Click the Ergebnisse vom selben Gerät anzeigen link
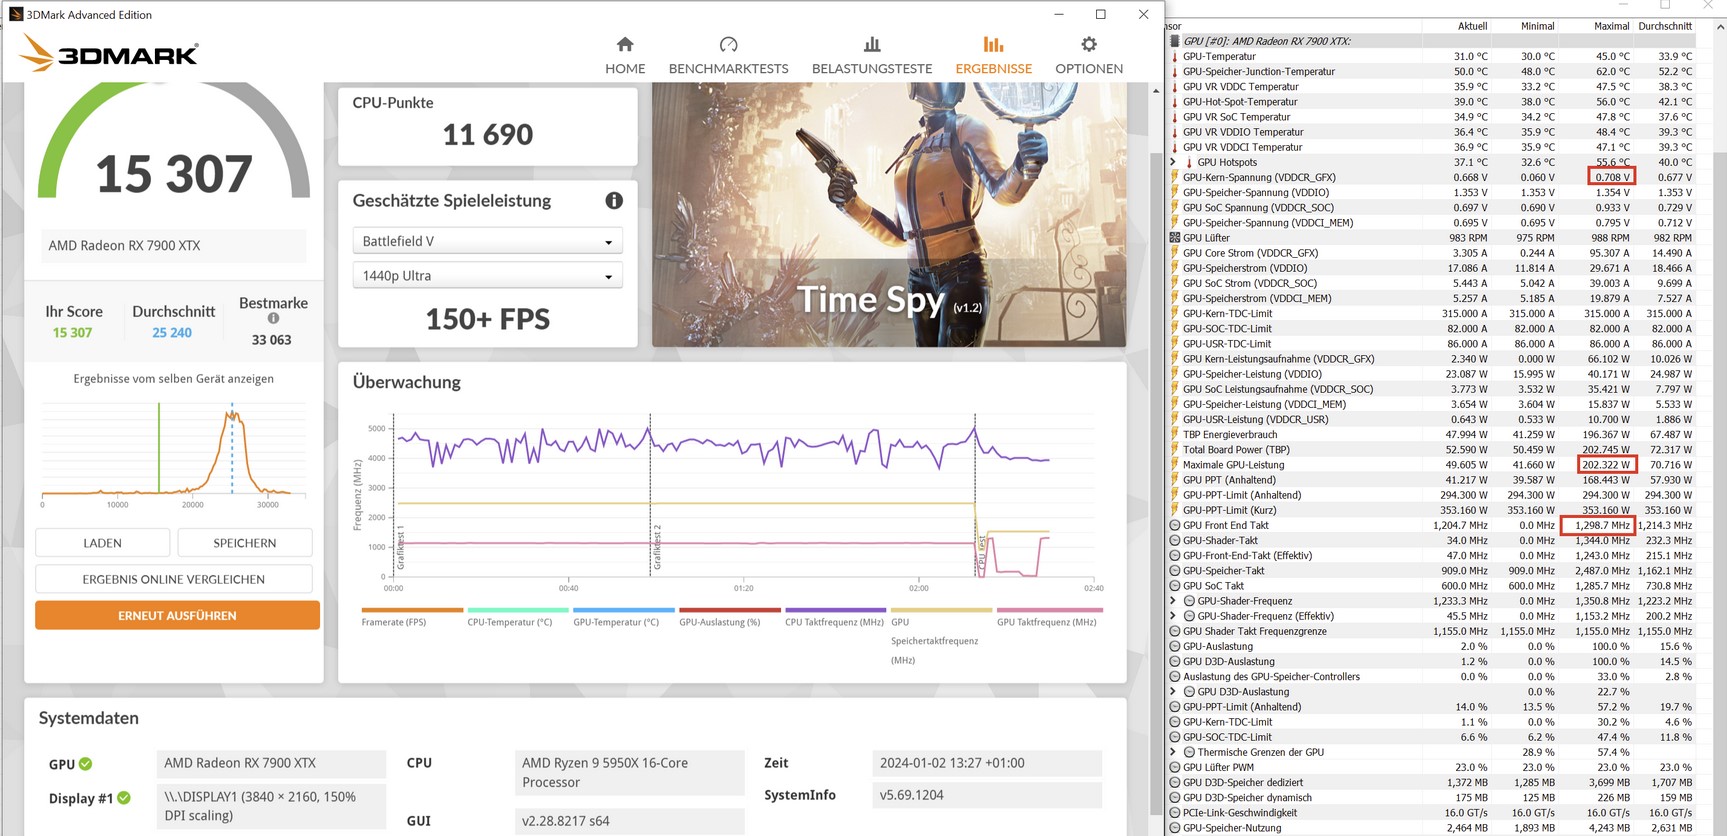 [174, 379]
